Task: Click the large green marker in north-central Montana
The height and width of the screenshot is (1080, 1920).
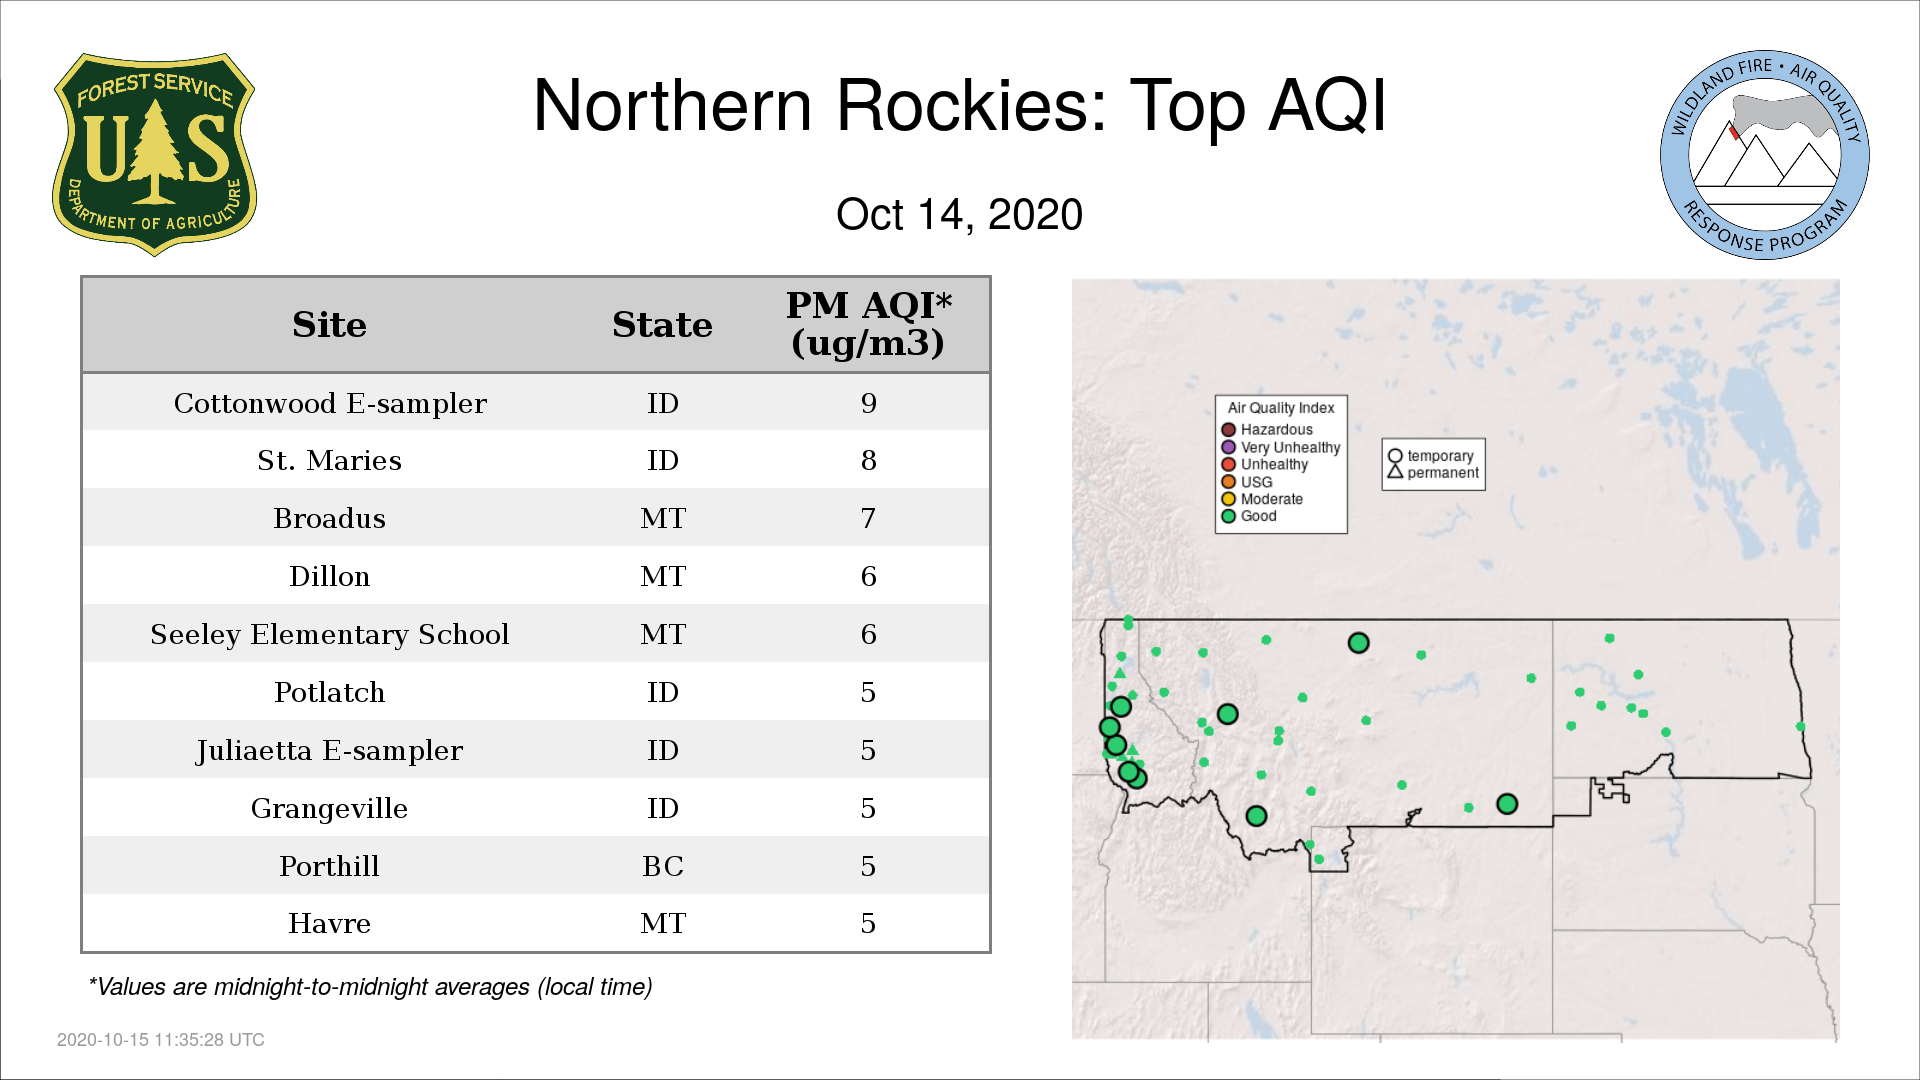Action: [1358, 643]
